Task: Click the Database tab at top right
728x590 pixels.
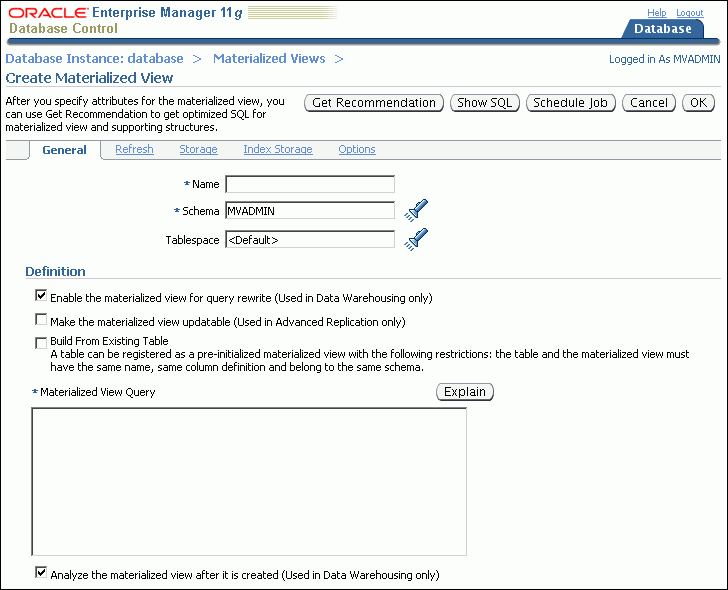Action: [662, 29]
